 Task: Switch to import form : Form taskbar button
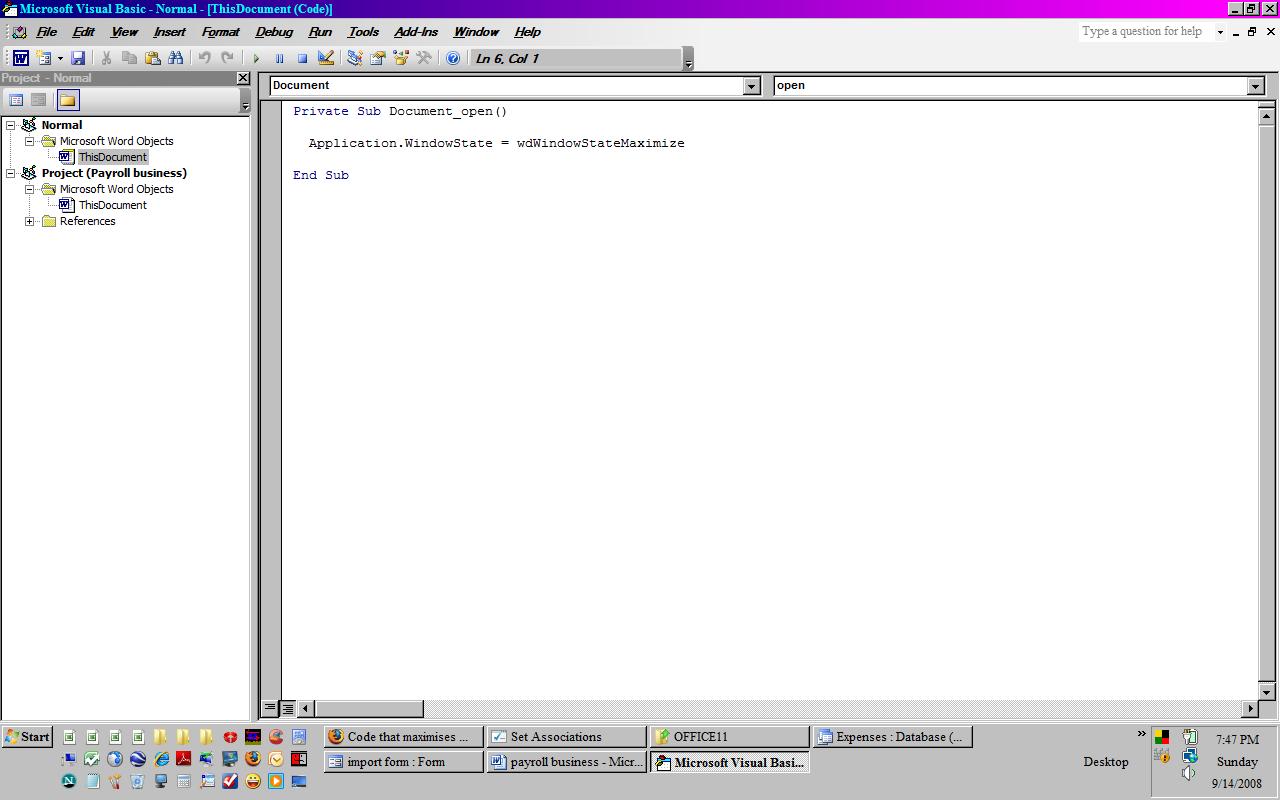tap(404, 762)
